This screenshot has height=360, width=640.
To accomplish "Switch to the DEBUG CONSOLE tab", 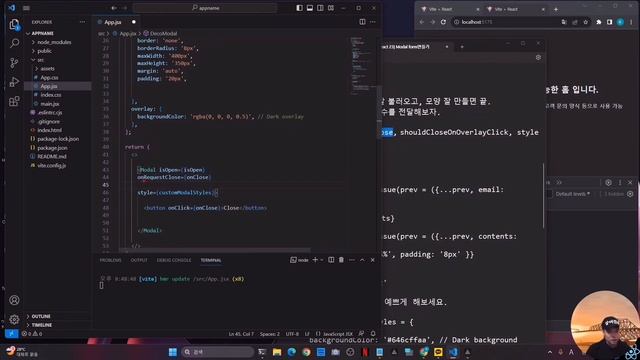I will (x=174, y=260).
